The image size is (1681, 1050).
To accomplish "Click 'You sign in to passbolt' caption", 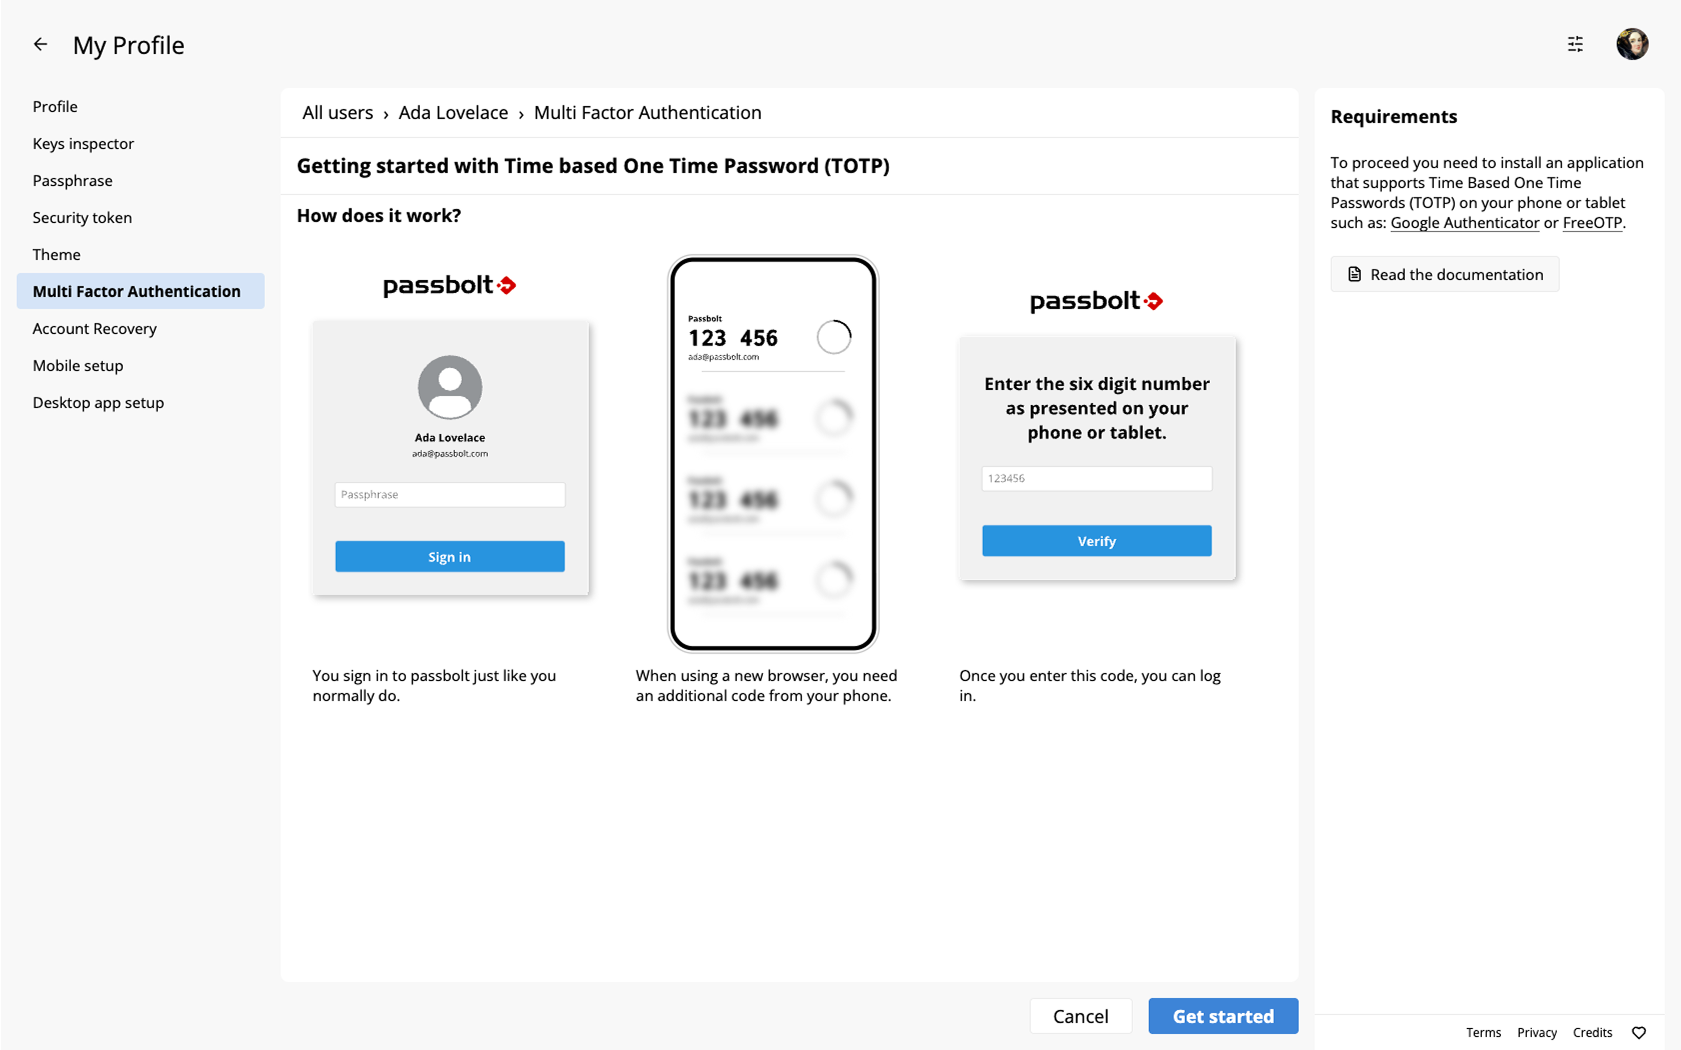I will 434,686.
